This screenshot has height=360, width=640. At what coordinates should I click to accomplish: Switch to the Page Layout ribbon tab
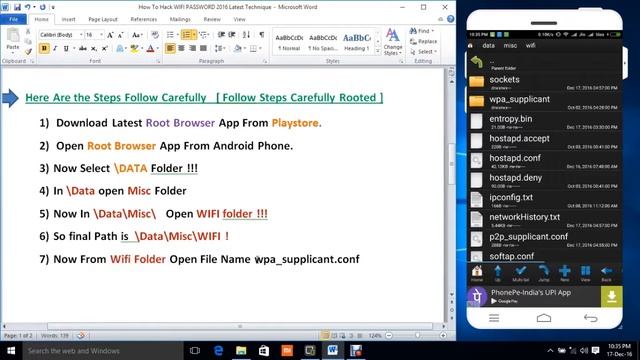coord(103,20)
